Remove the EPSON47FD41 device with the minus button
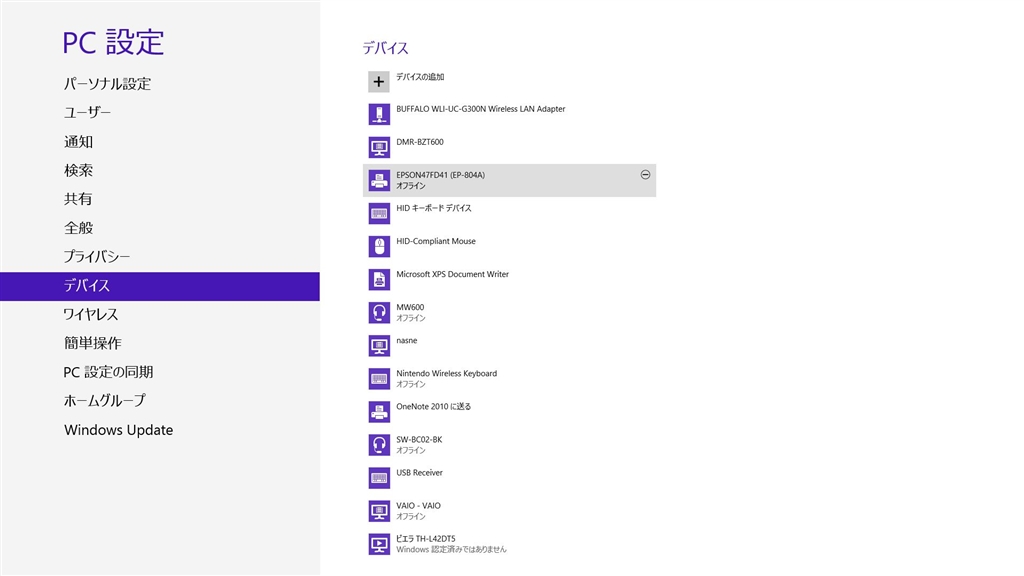 645,175
